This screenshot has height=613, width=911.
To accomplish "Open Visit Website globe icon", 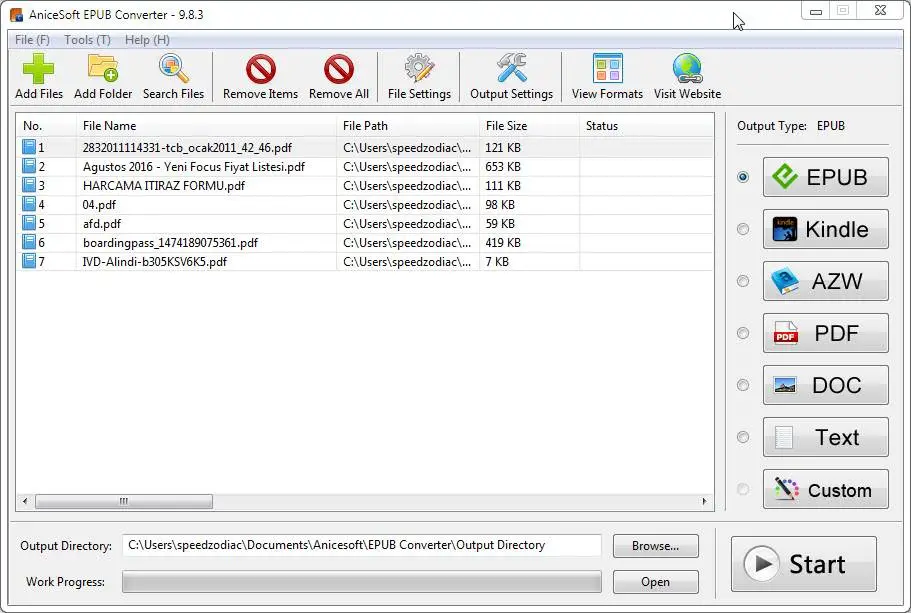I will click(687, 69).
